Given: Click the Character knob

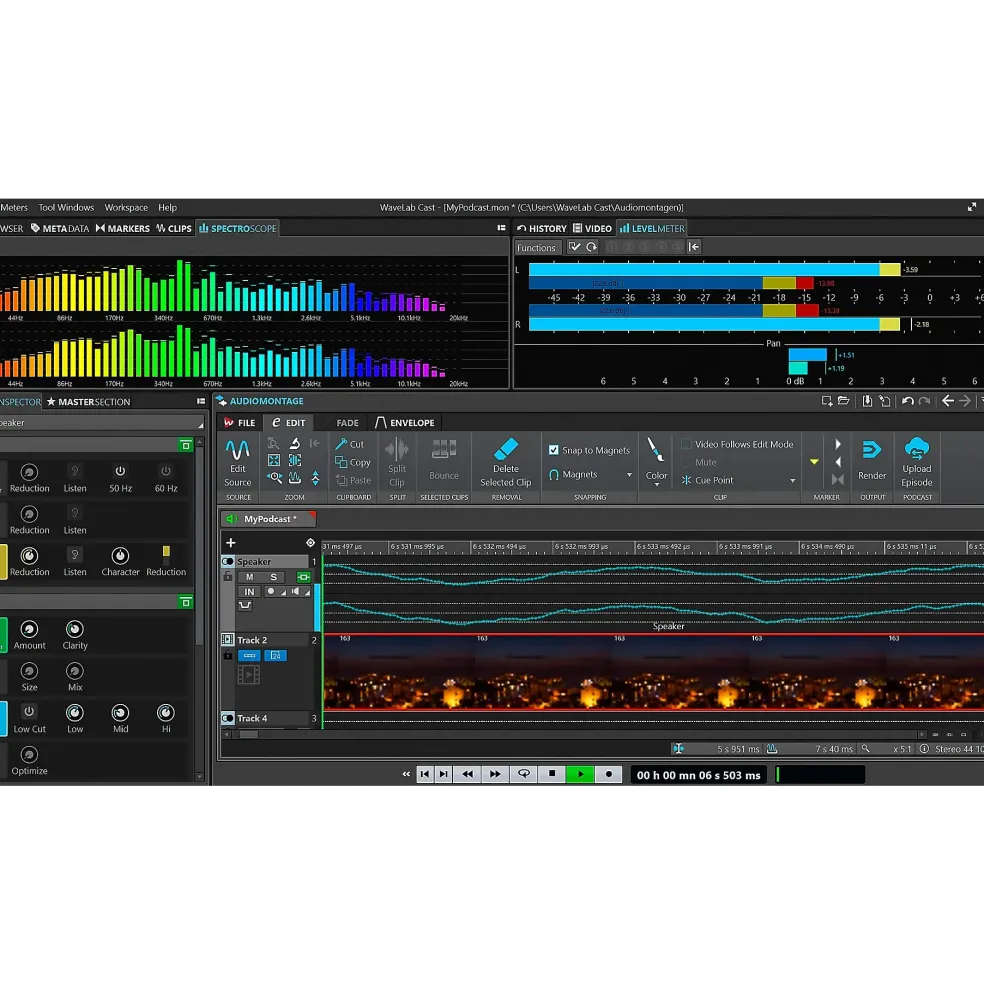Looking at the screenshot, I should (120, 556).
